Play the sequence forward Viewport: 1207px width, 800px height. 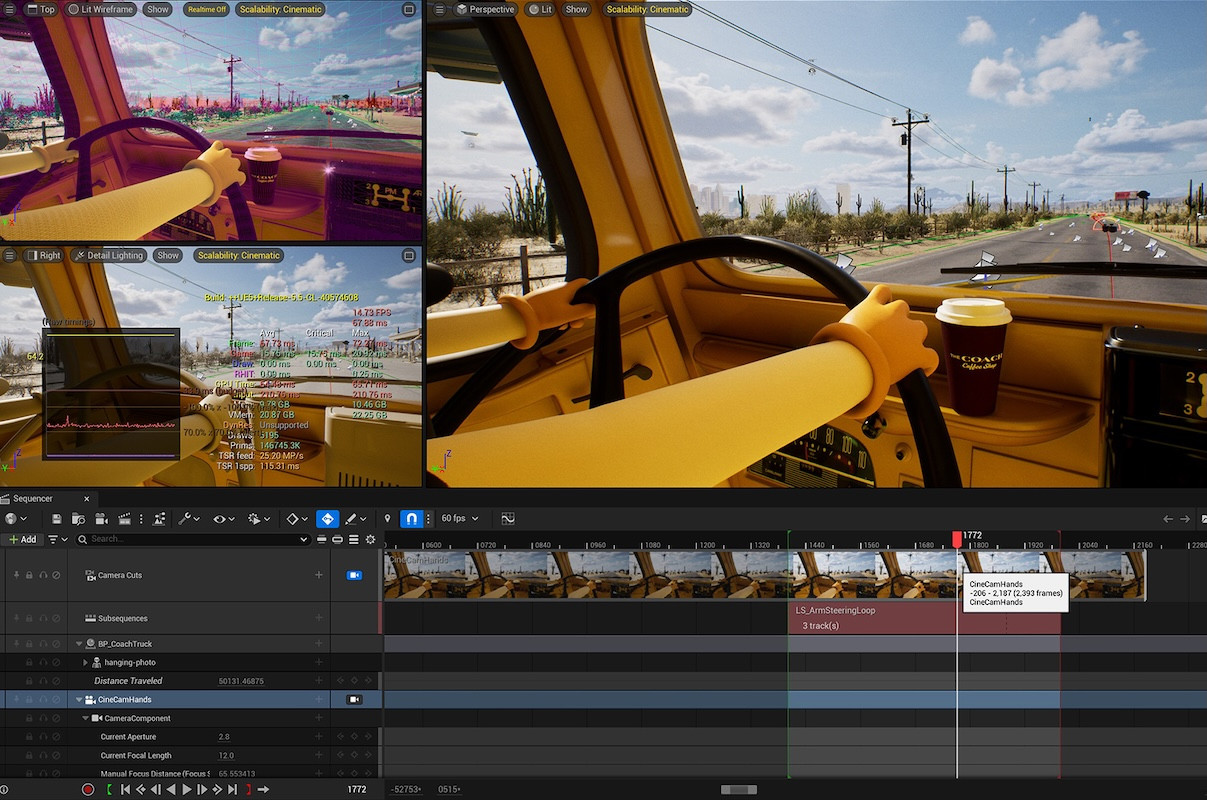tap(186, 789)
